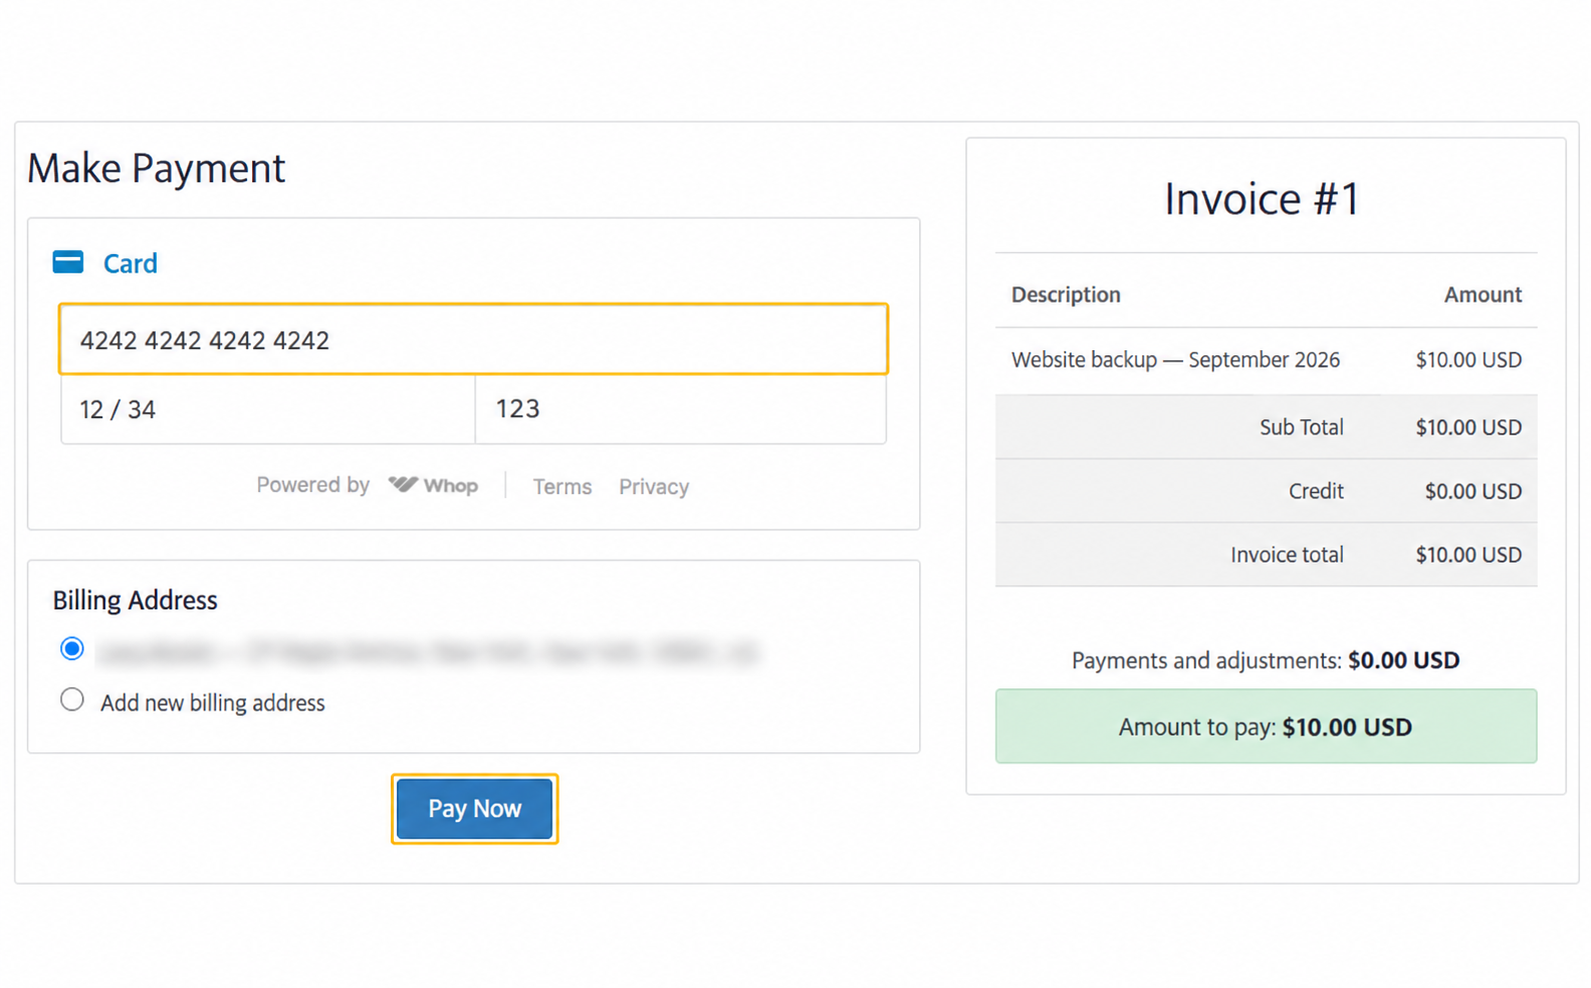Click the 'Amount to pay: $10.00 USD' banner
Viewport: 1591px width, 988px height.
click(x=1266, y=726)
